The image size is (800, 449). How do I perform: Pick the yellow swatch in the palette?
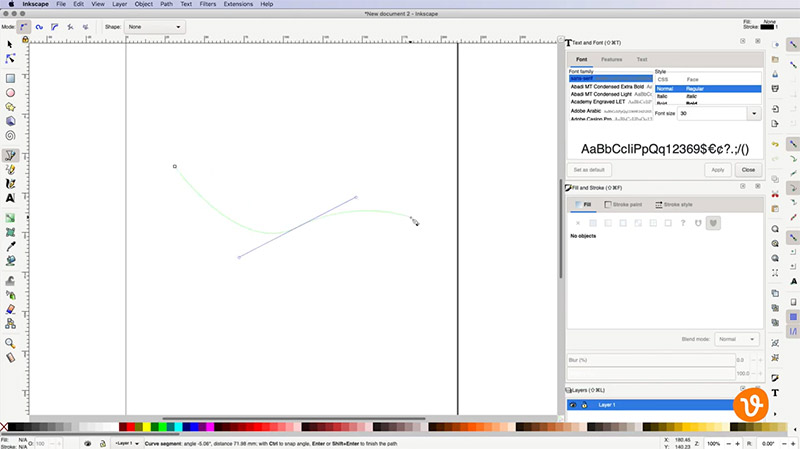(146, 427)
